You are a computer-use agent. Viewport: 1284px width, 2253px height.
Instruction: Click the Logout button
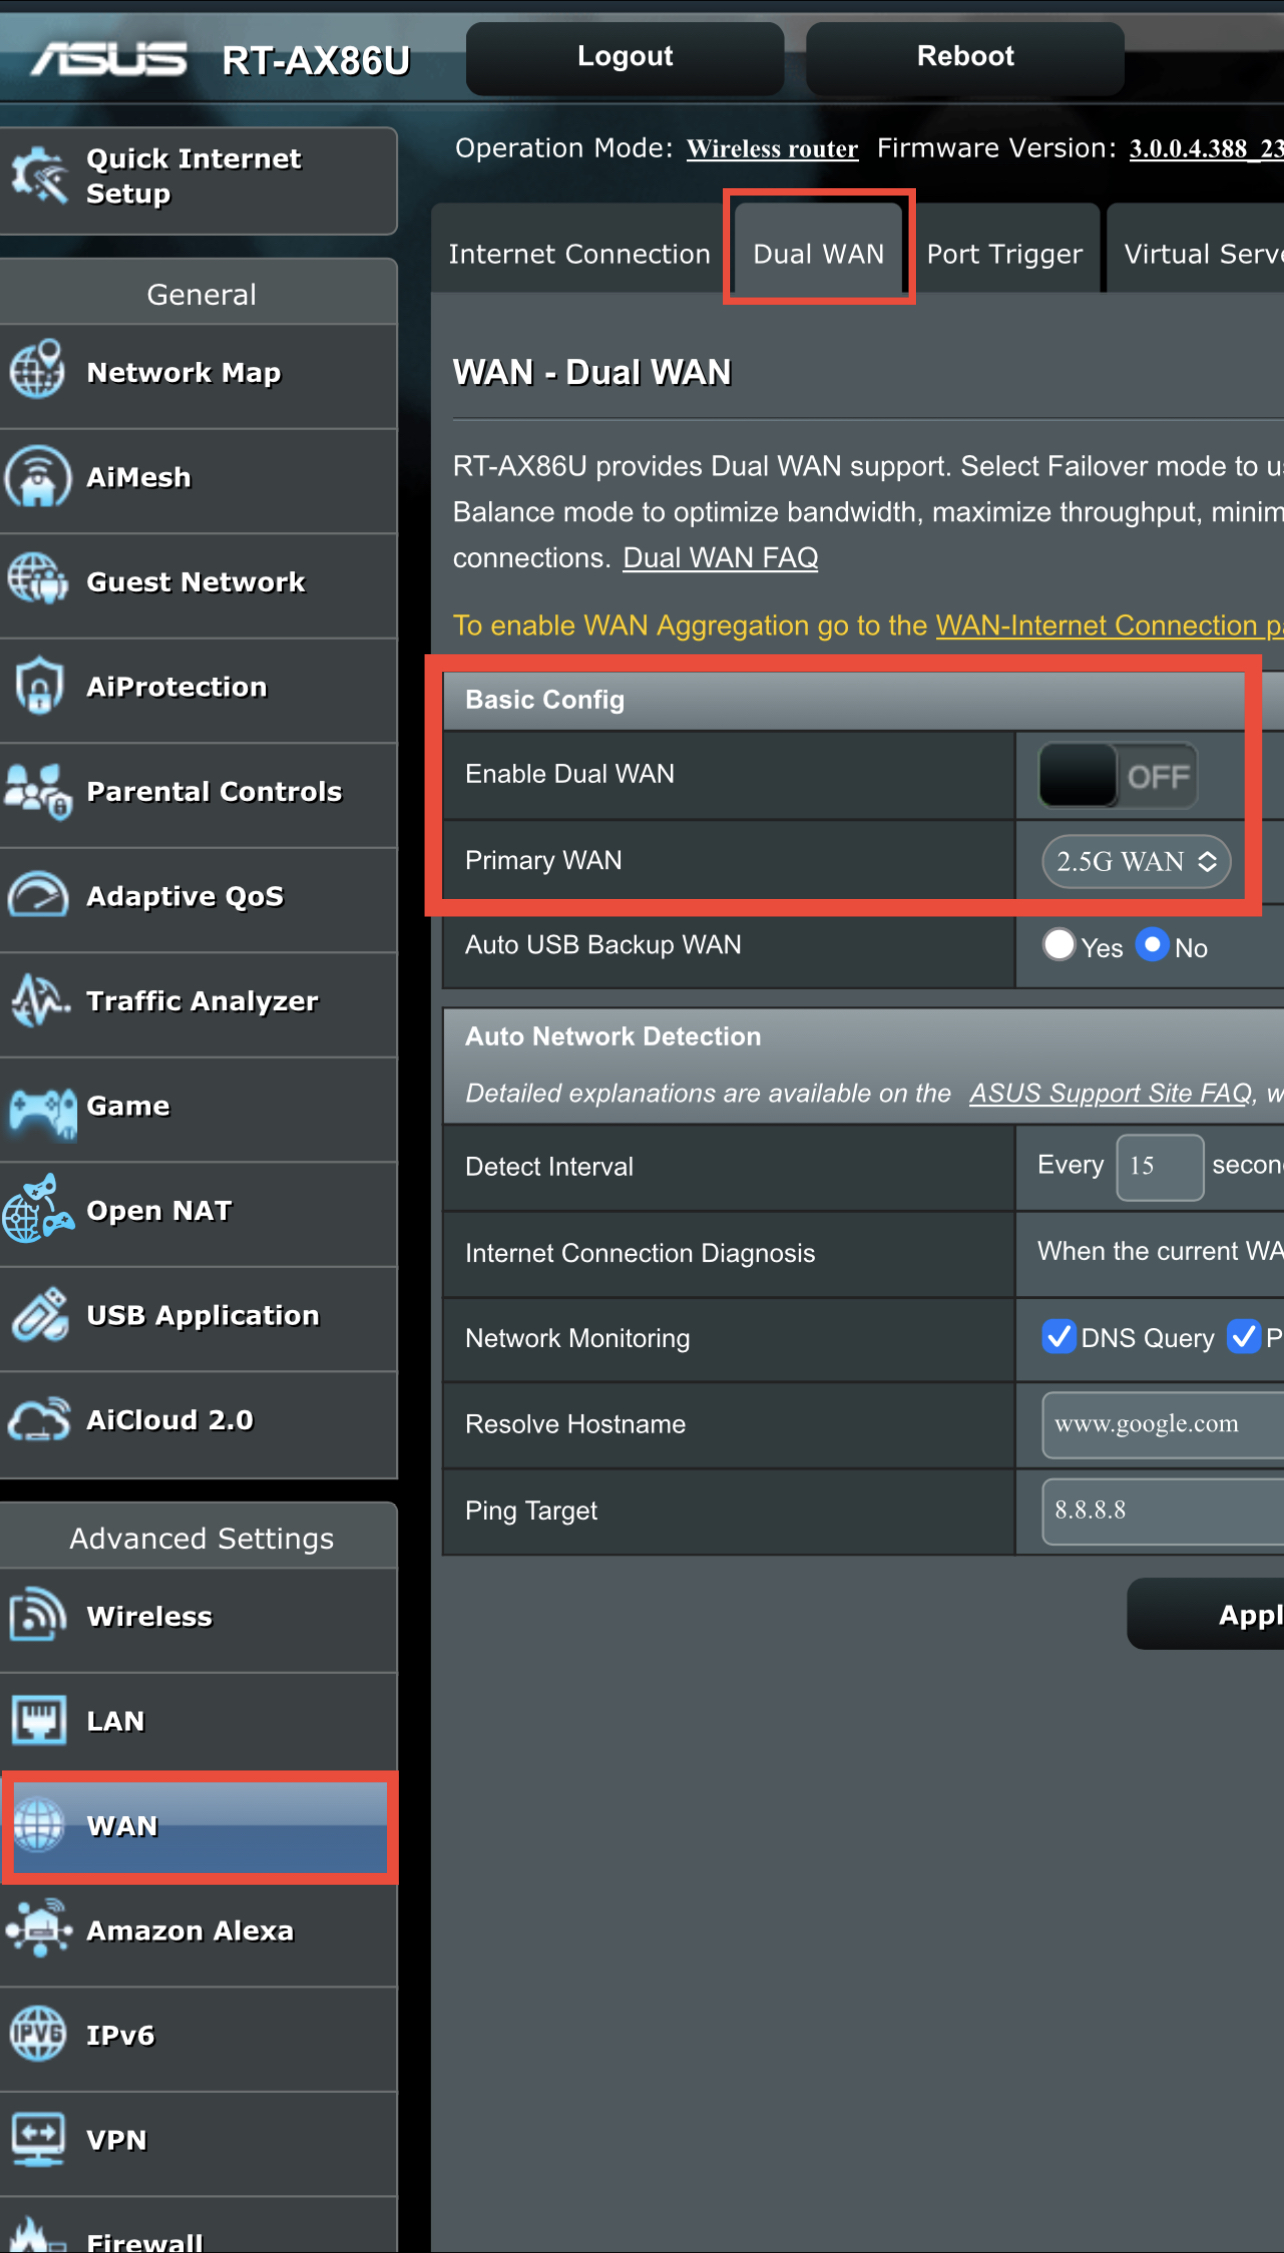[625, 57]
